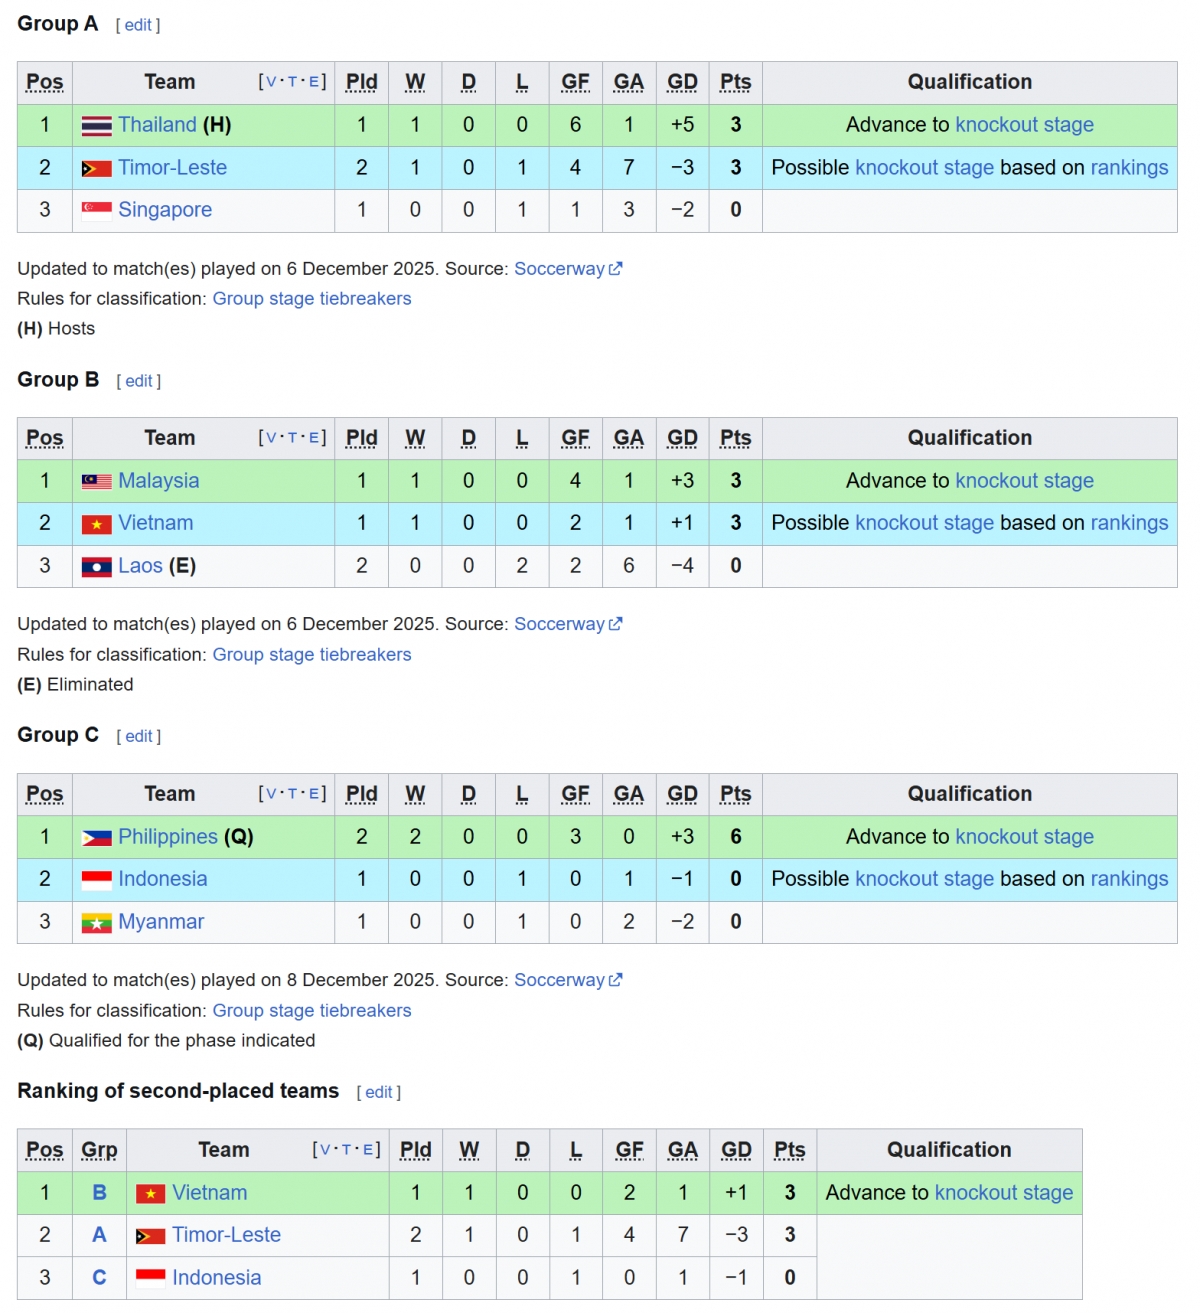
Task: Follow the Soccerway source link under Group A
Action: (x=559, y=269)
